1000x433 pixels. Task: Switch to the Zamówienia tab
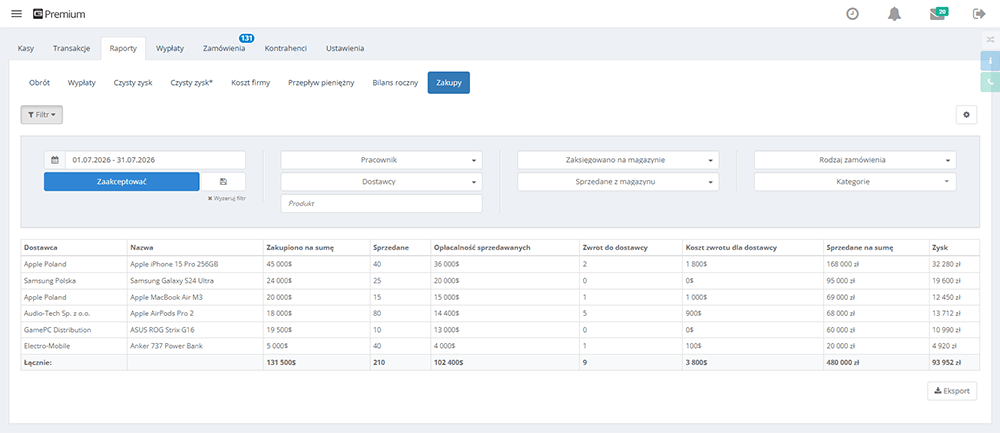click(224, 48)
